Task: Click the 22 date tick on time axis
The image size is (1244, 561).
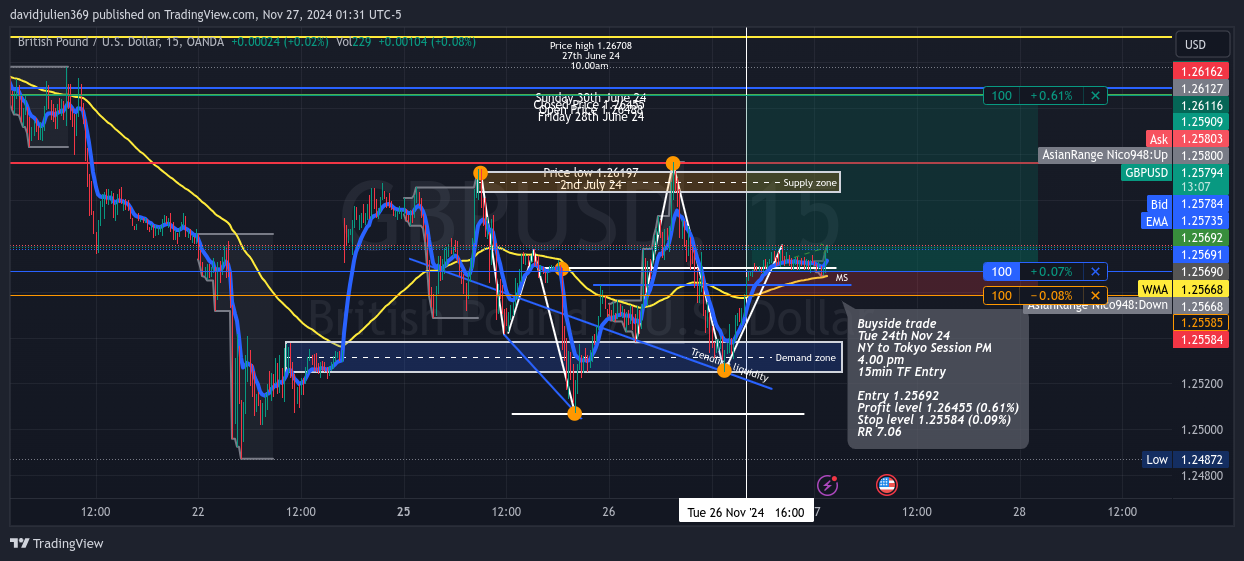Action: click(x=198, y=512)
